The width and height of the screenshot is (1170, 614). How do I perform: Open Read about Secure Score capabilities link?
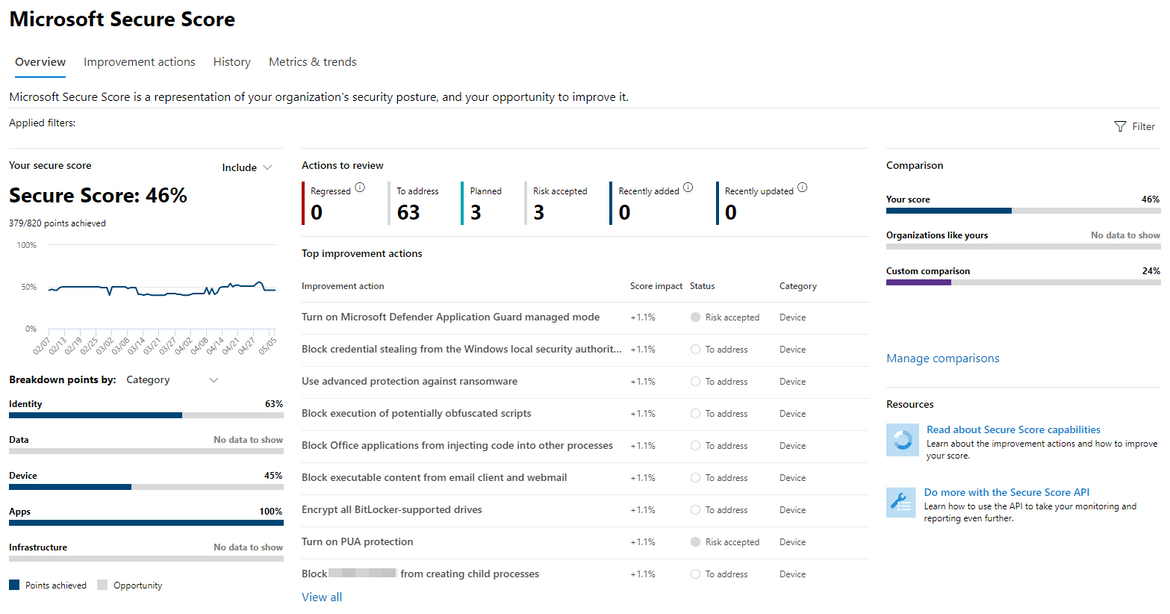pos(1013,430)
